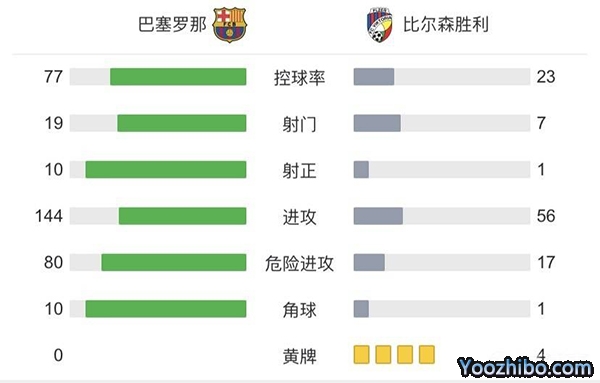
Task: Open the Yoozhibo.com watermark link
Action: click(x=525, y=367)
